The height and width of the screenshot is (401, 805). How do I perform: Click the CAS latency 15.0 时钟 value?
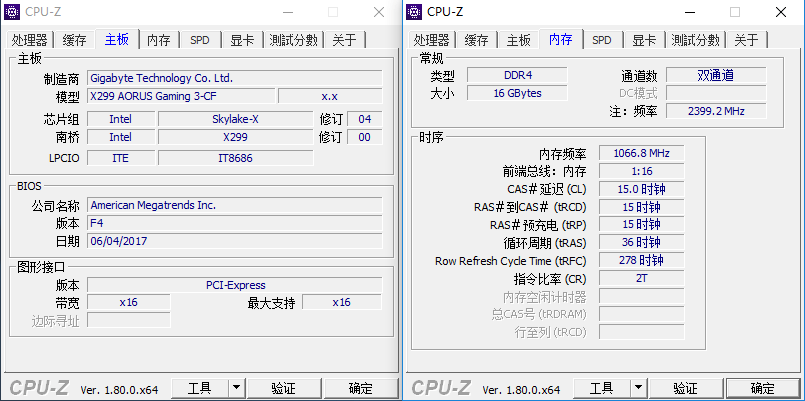pos(641,189)
